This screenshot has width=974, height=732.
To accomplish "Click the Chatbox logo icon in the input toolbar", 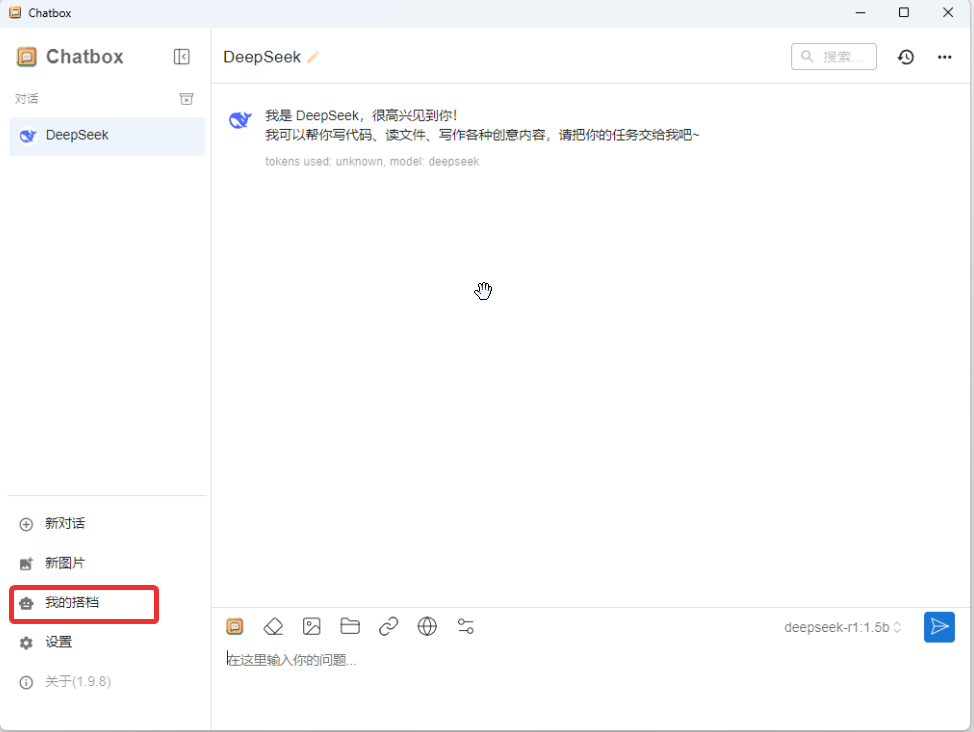I will click(235, 626).
